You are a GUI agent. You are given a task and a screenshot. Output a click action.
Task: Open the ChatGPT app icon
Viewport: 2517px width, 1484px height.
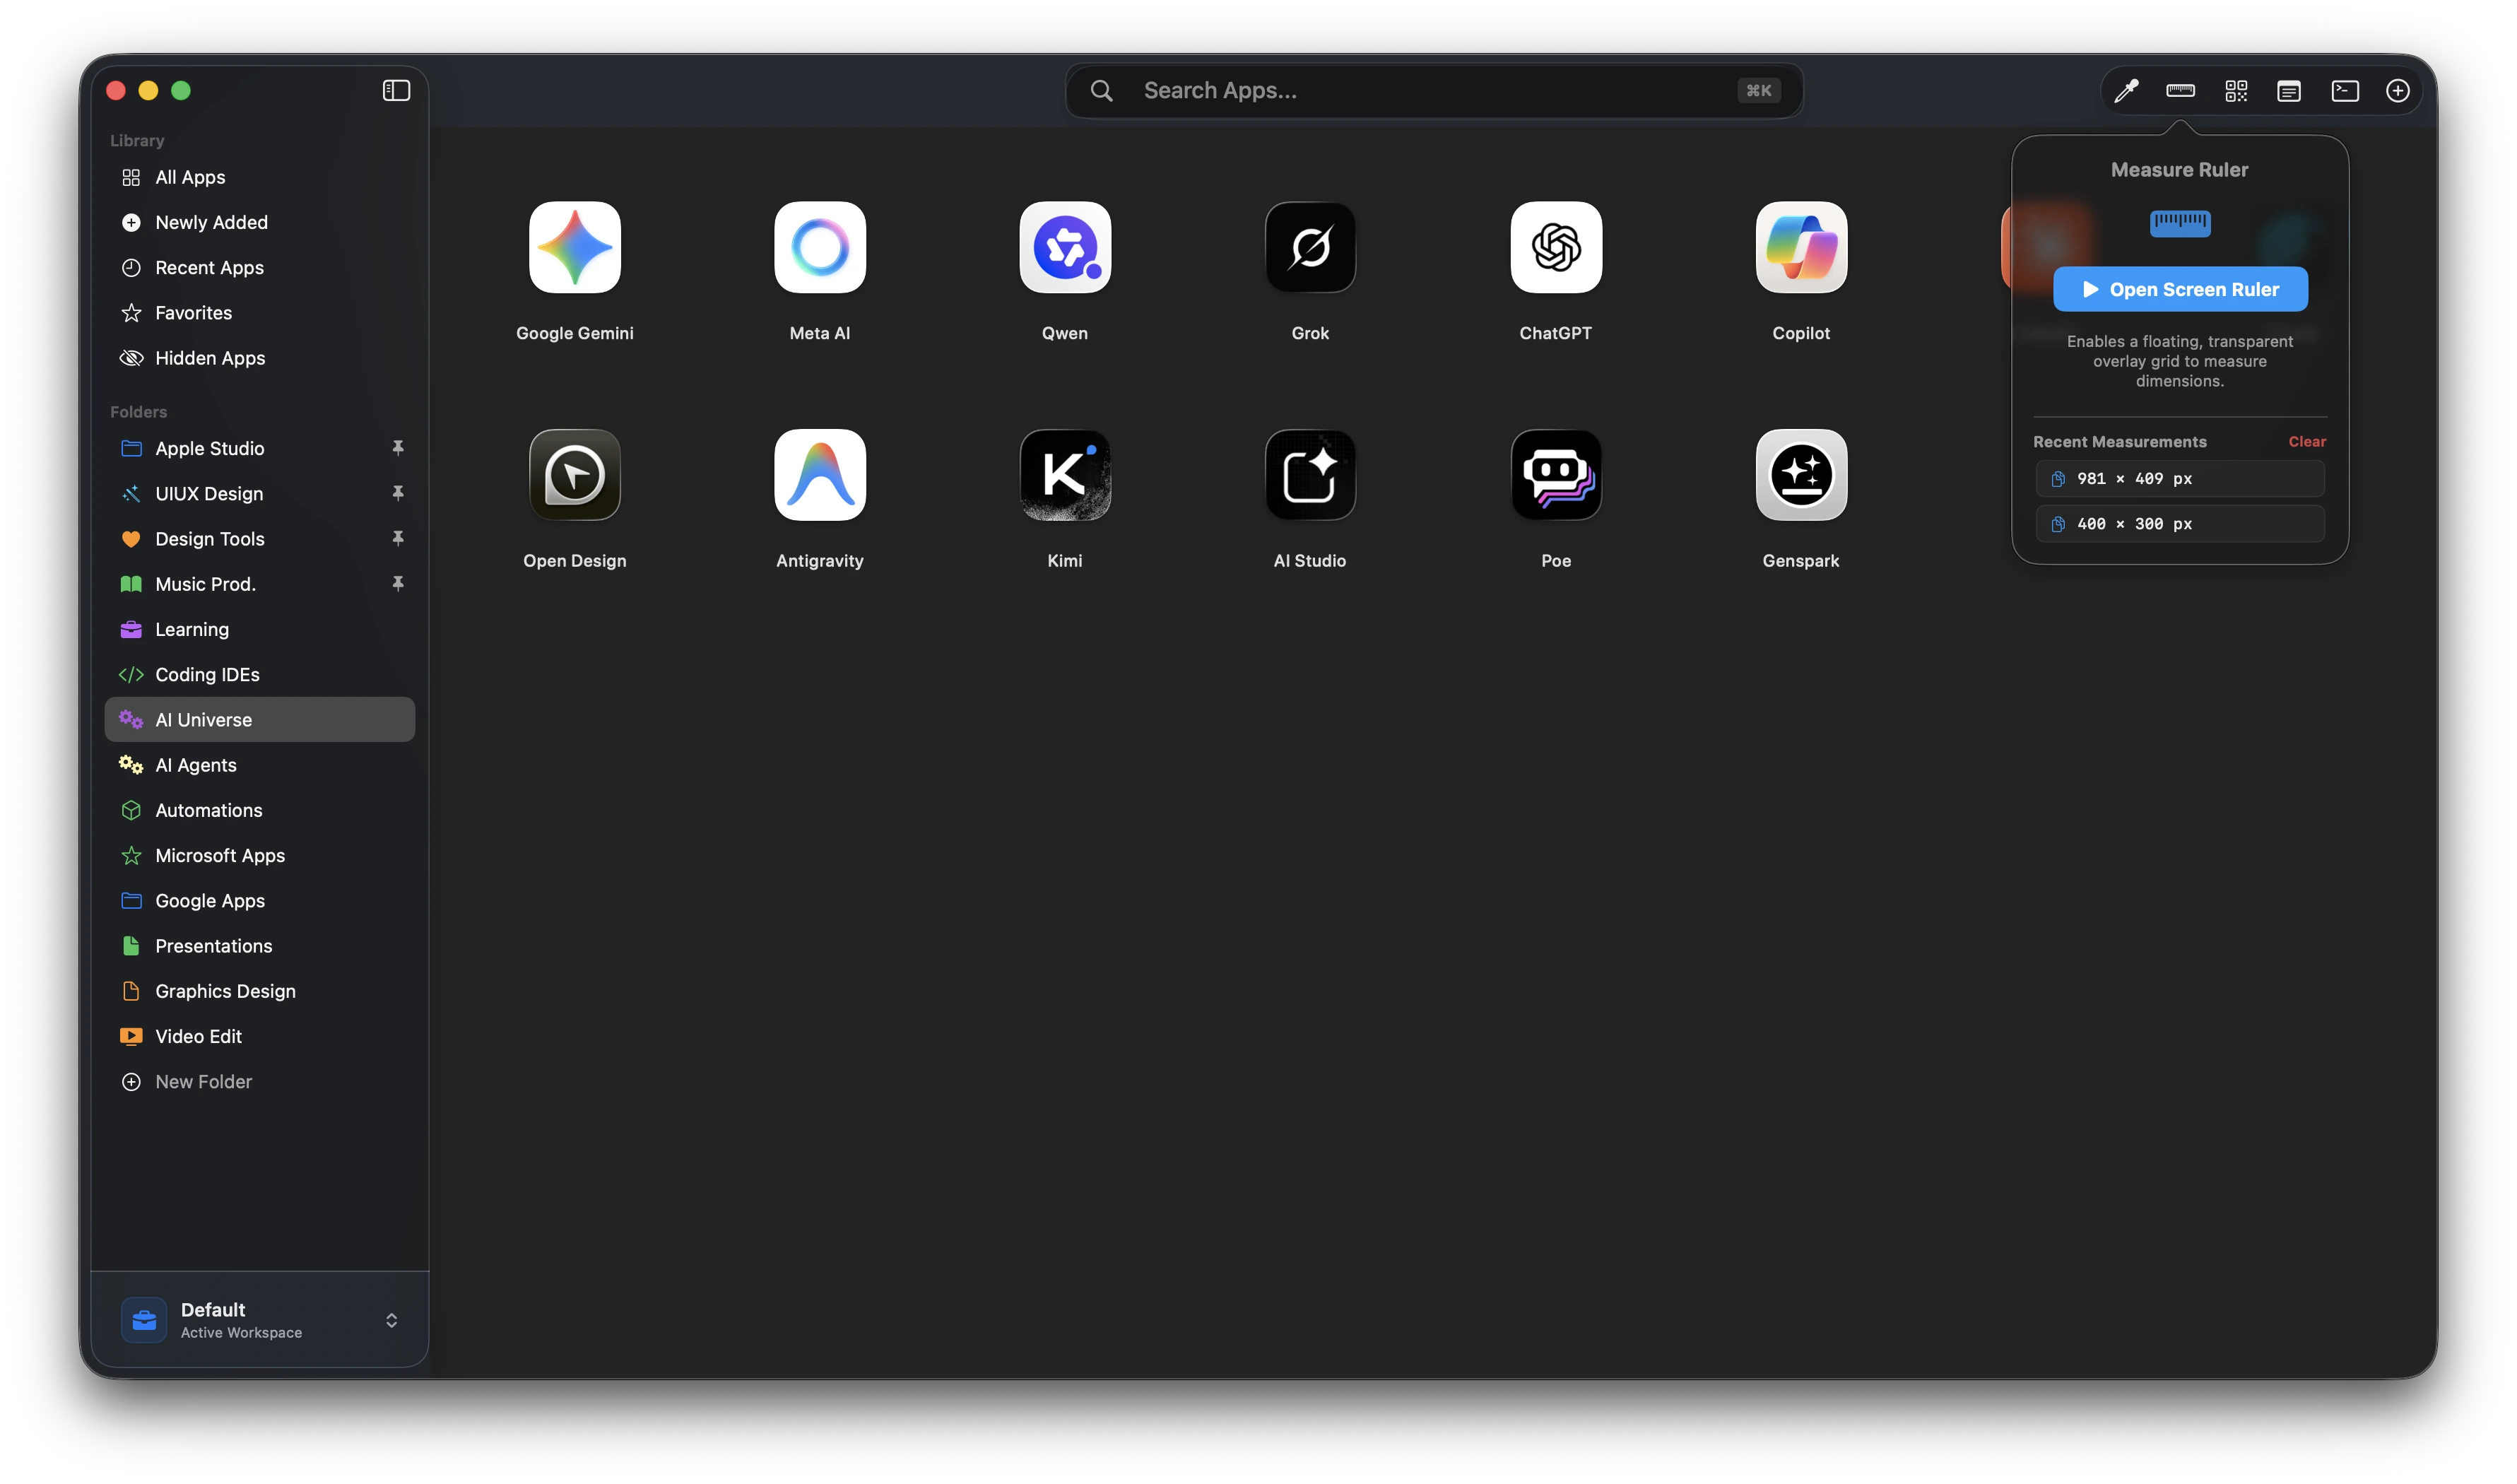click(x=1556, y=247)
